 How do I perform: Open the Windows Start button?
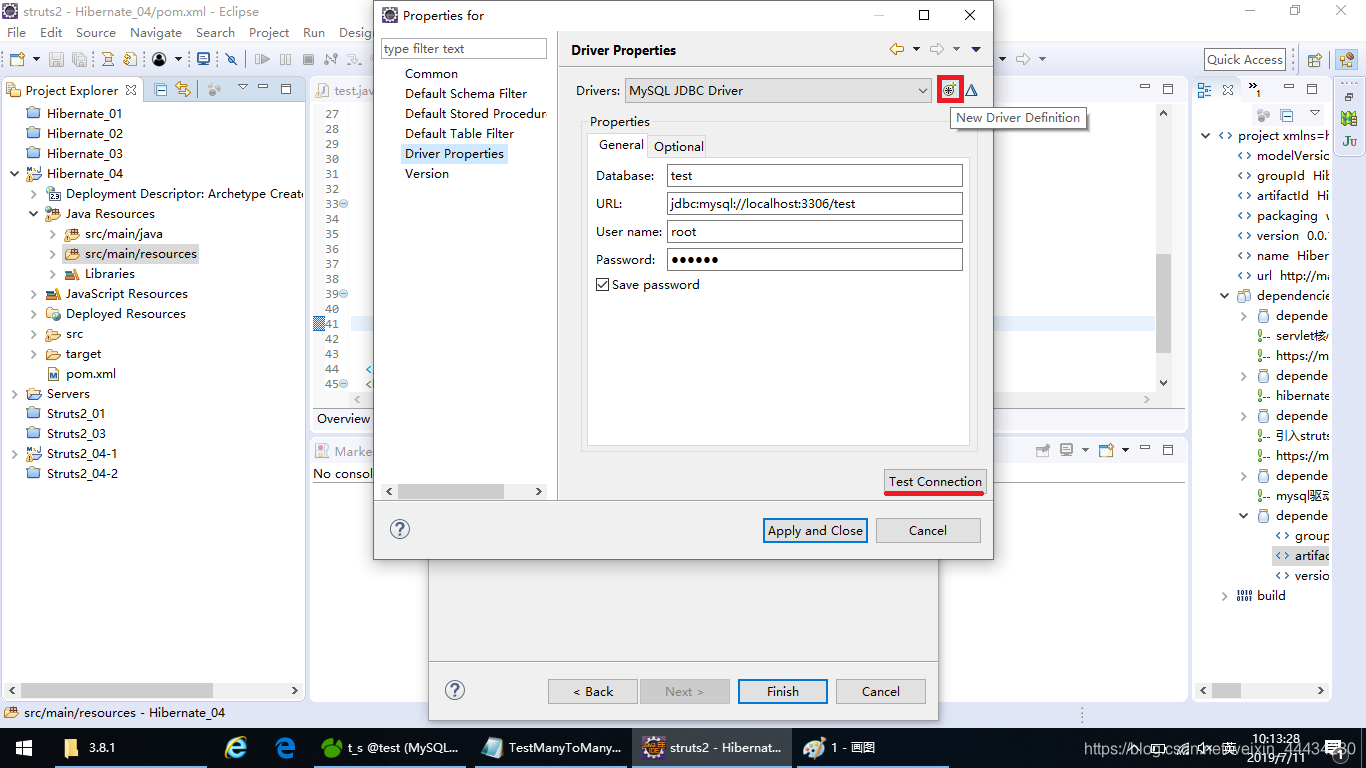point(22,747)
